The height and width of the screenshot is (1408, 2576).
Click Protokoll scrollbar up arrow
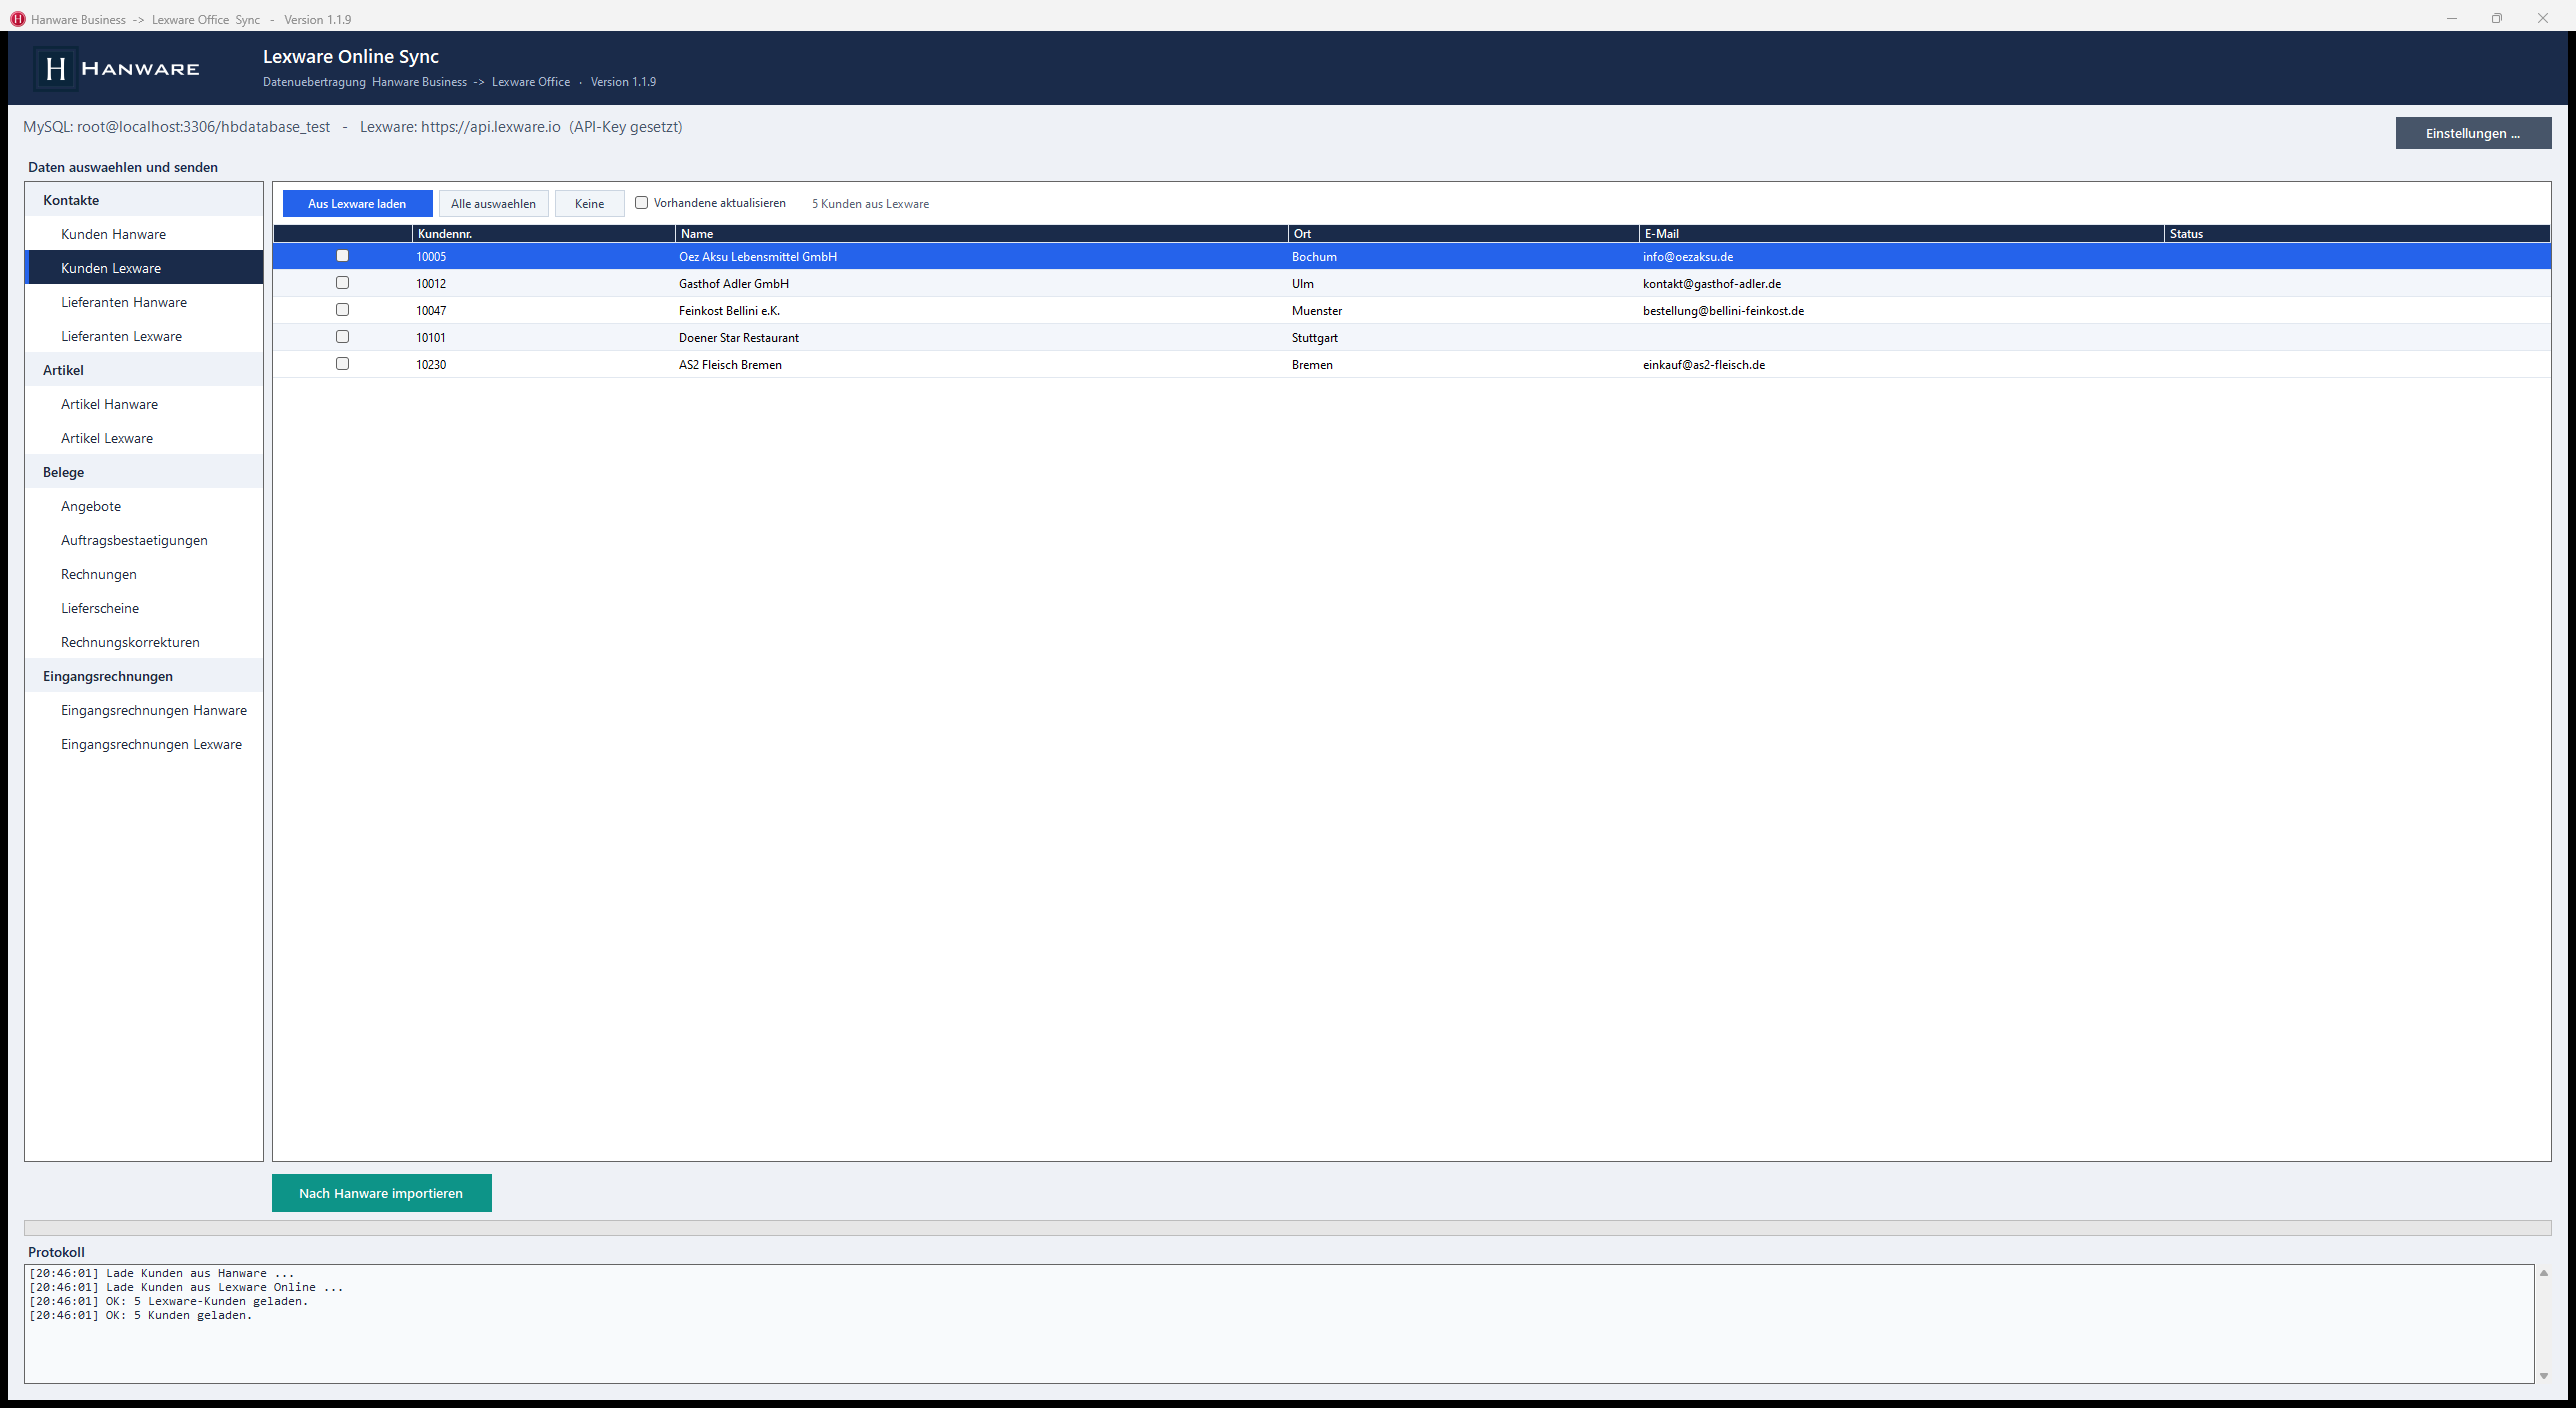[2544, 1273]
